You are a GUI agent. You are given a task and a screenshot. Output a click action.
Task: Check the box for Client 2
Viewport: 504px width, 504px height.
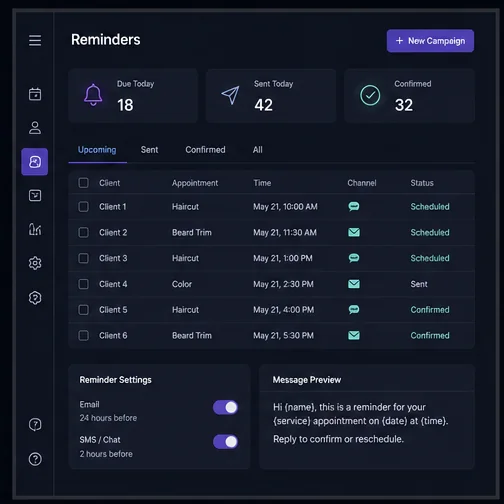pos(83,232)
